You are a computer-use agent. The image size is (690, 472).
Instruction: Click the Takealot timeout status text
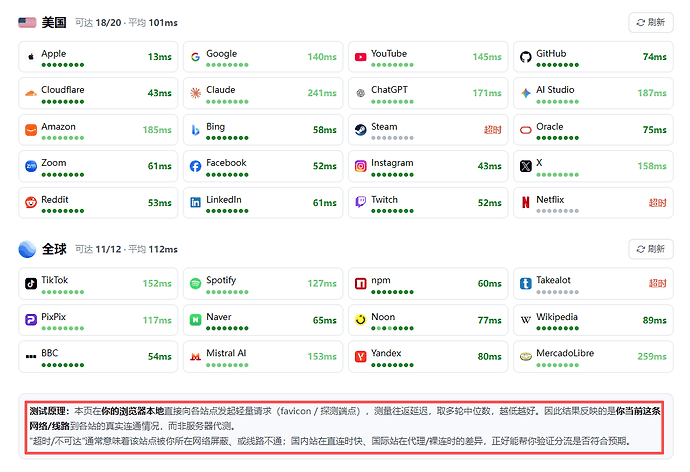(x=657, y=284)
